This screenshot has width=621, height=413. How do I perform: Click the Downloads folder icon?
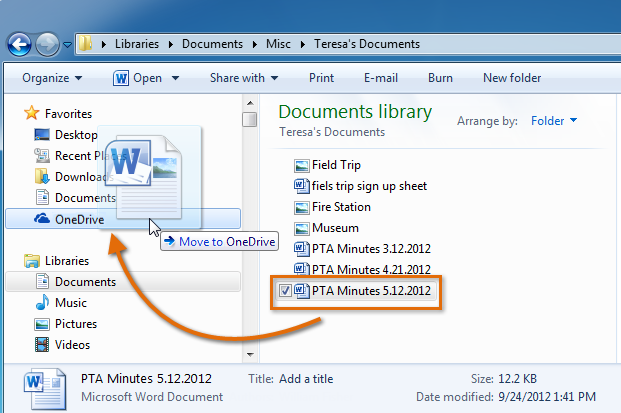pyautogui.click(x=42, y=177)
